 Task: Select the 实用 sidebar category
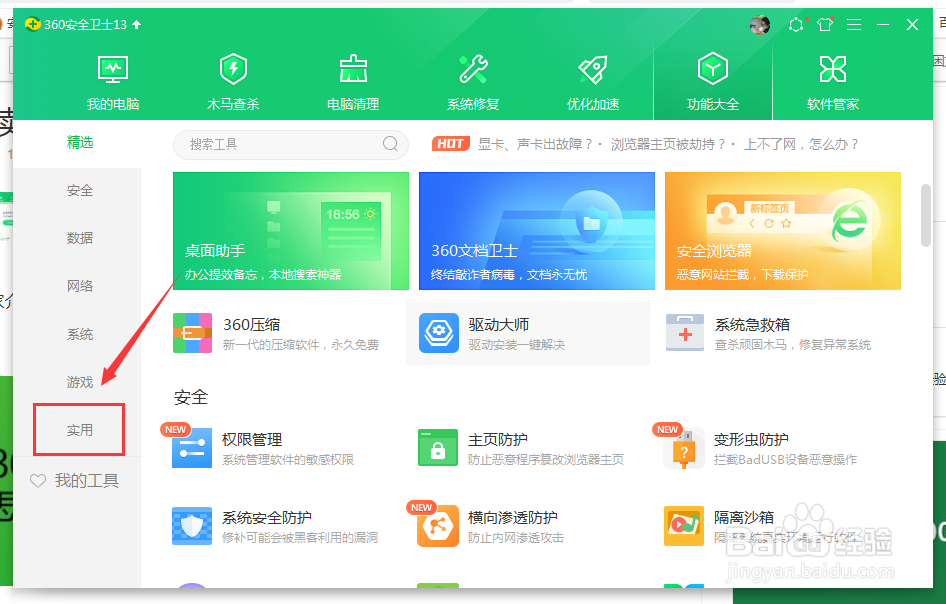(x=80, y=430)
